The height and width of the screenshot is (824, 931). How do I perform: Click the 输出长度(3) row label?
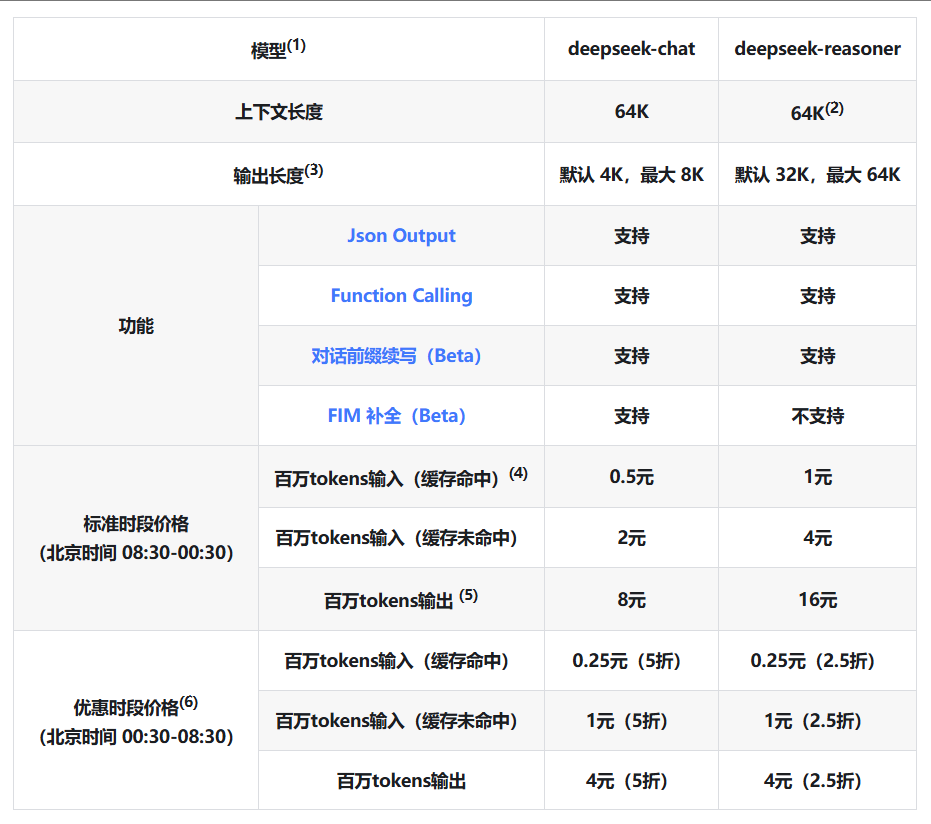278,175
